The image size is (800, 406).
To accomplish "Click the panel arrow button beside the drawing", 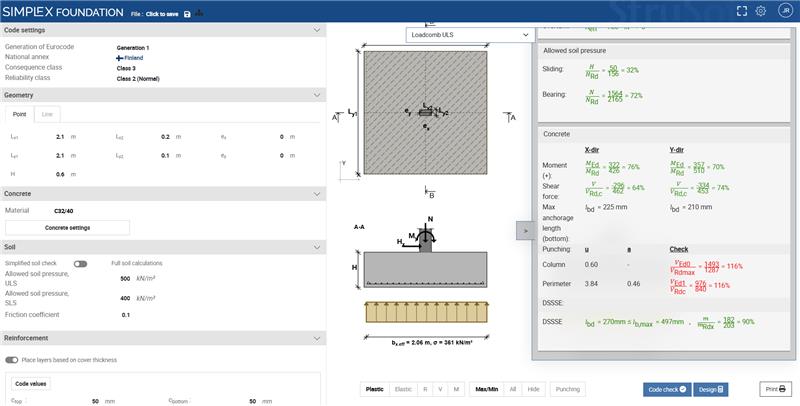I will 525,230.
